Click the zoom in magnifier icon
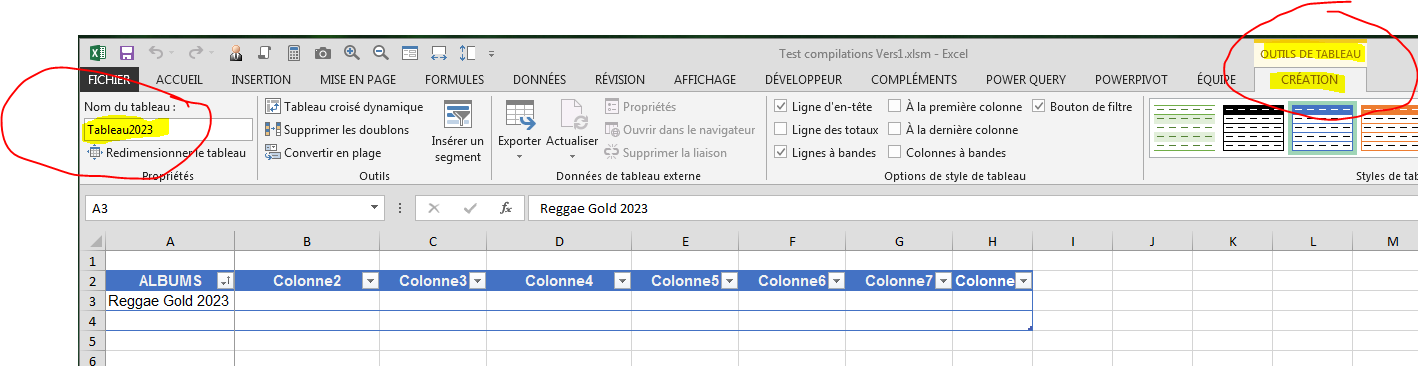The width and height of the screenshot is (1418, 366). tap(352, 53)
